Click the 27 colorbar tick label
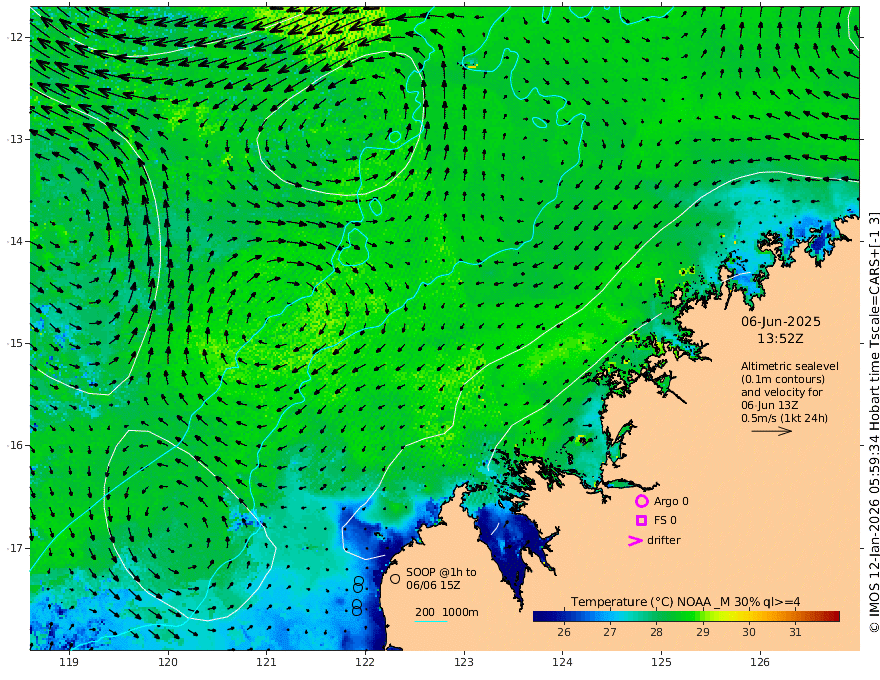880x680 pixels. coord(610,632)
